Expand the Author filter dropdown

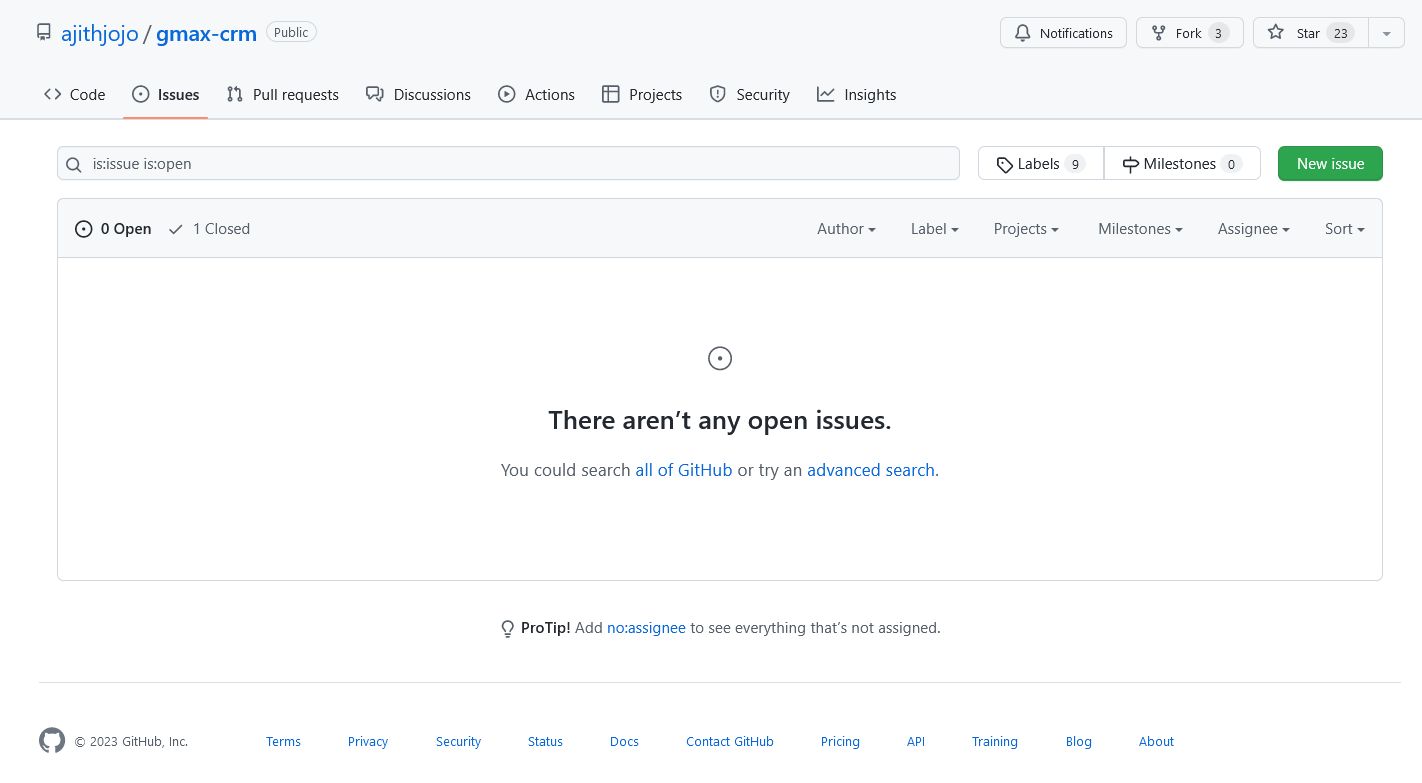[x=846, y=229]
